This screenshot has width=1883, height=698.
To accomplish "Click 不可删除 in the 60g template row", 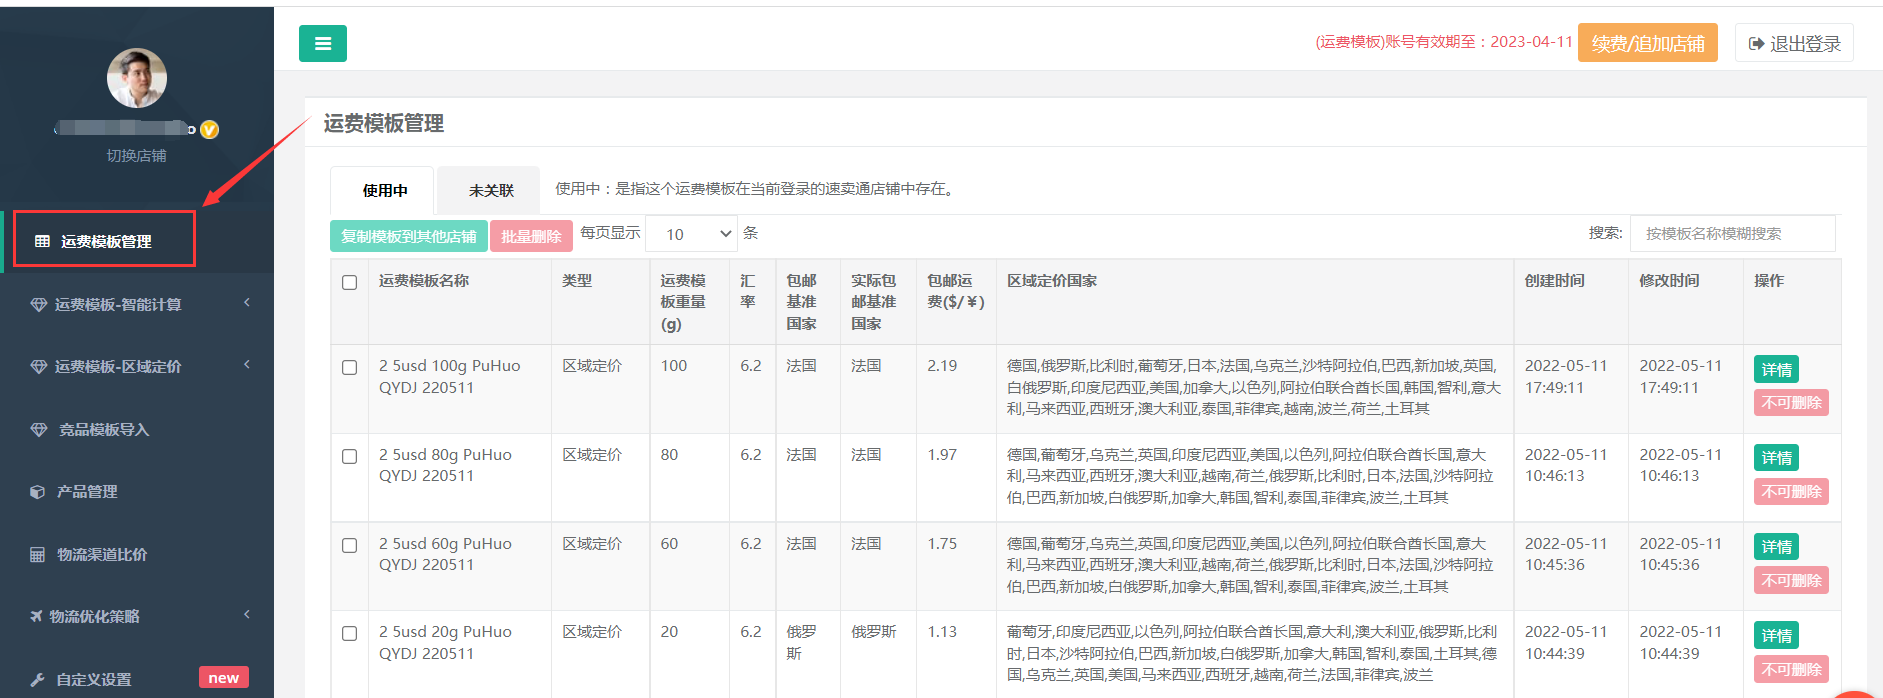I will pyautogui.click(x=1791, y=581).
